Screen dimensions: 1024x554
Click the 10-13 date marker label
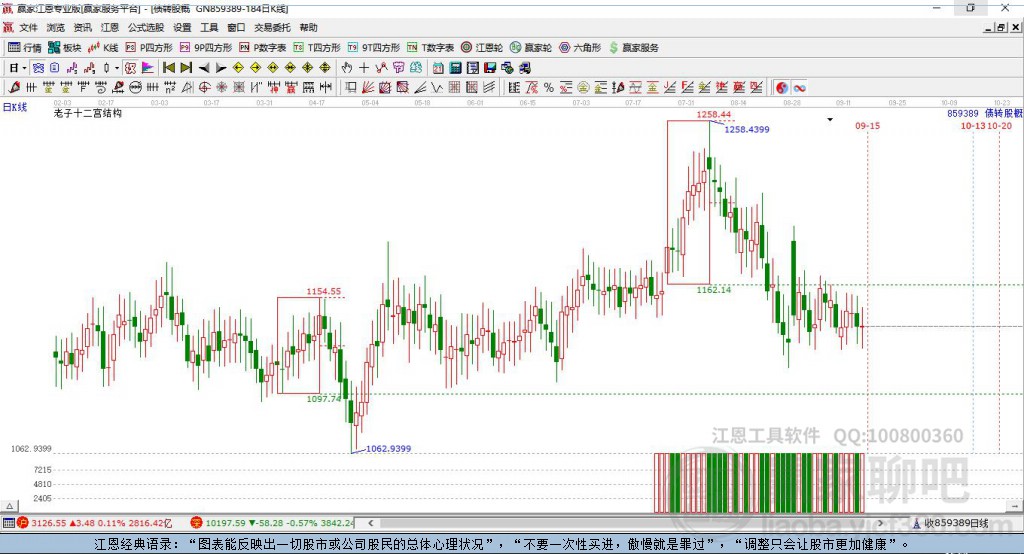point(973,125)
